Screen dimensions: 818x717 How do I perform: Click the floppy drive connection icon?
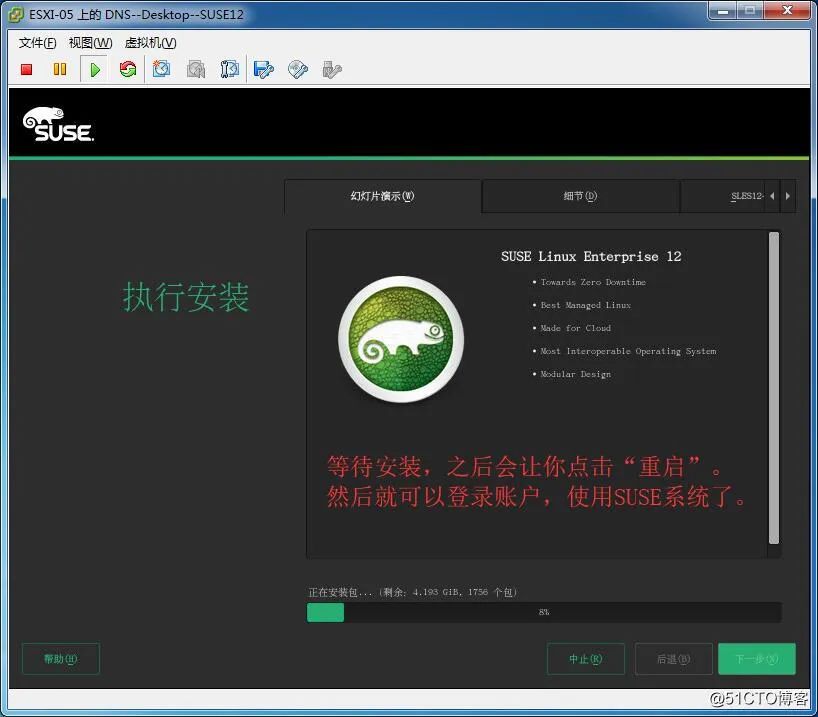pos(263,69)
